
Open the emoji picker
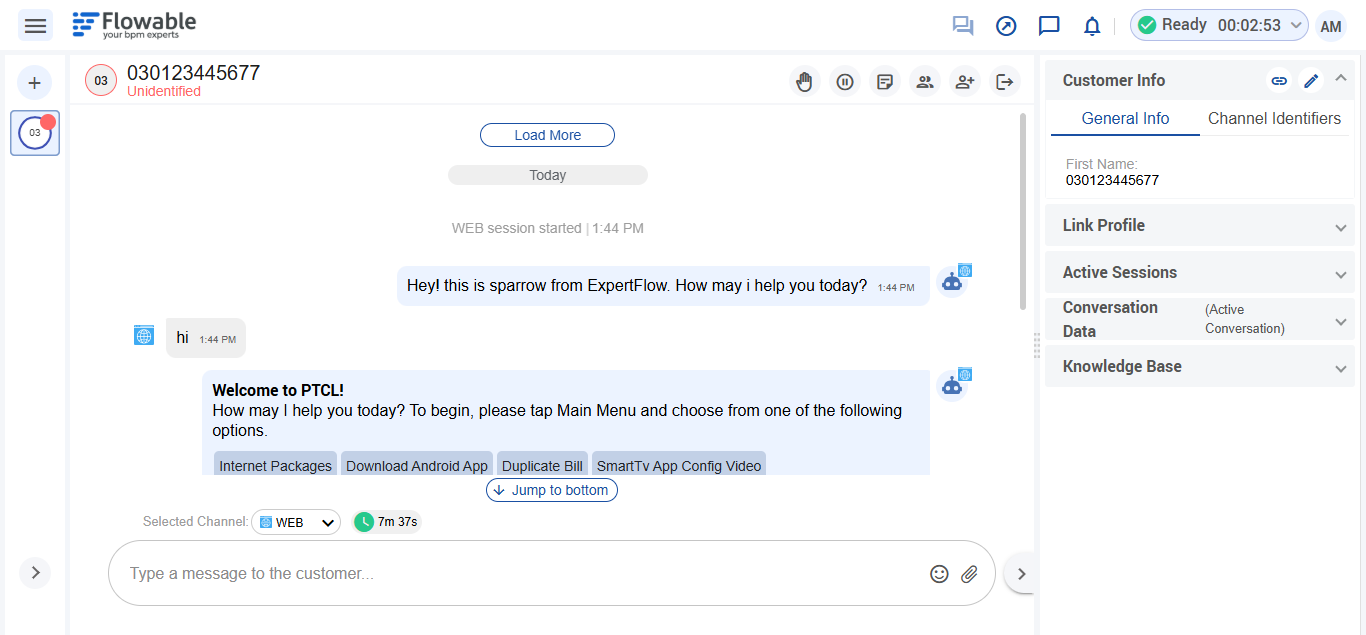[x=939, y=574]
